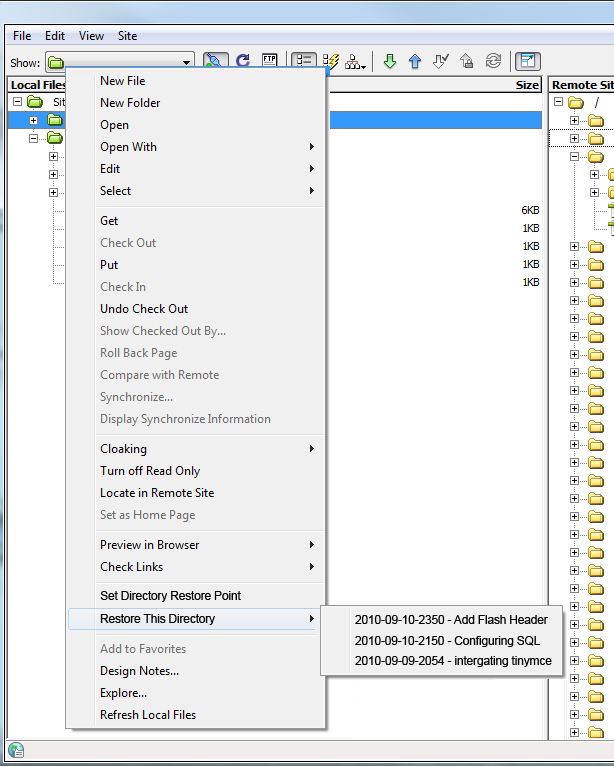614x767 pixels.
Task: Click the globe log icon in status bar
Action: [x=16, y=750]
